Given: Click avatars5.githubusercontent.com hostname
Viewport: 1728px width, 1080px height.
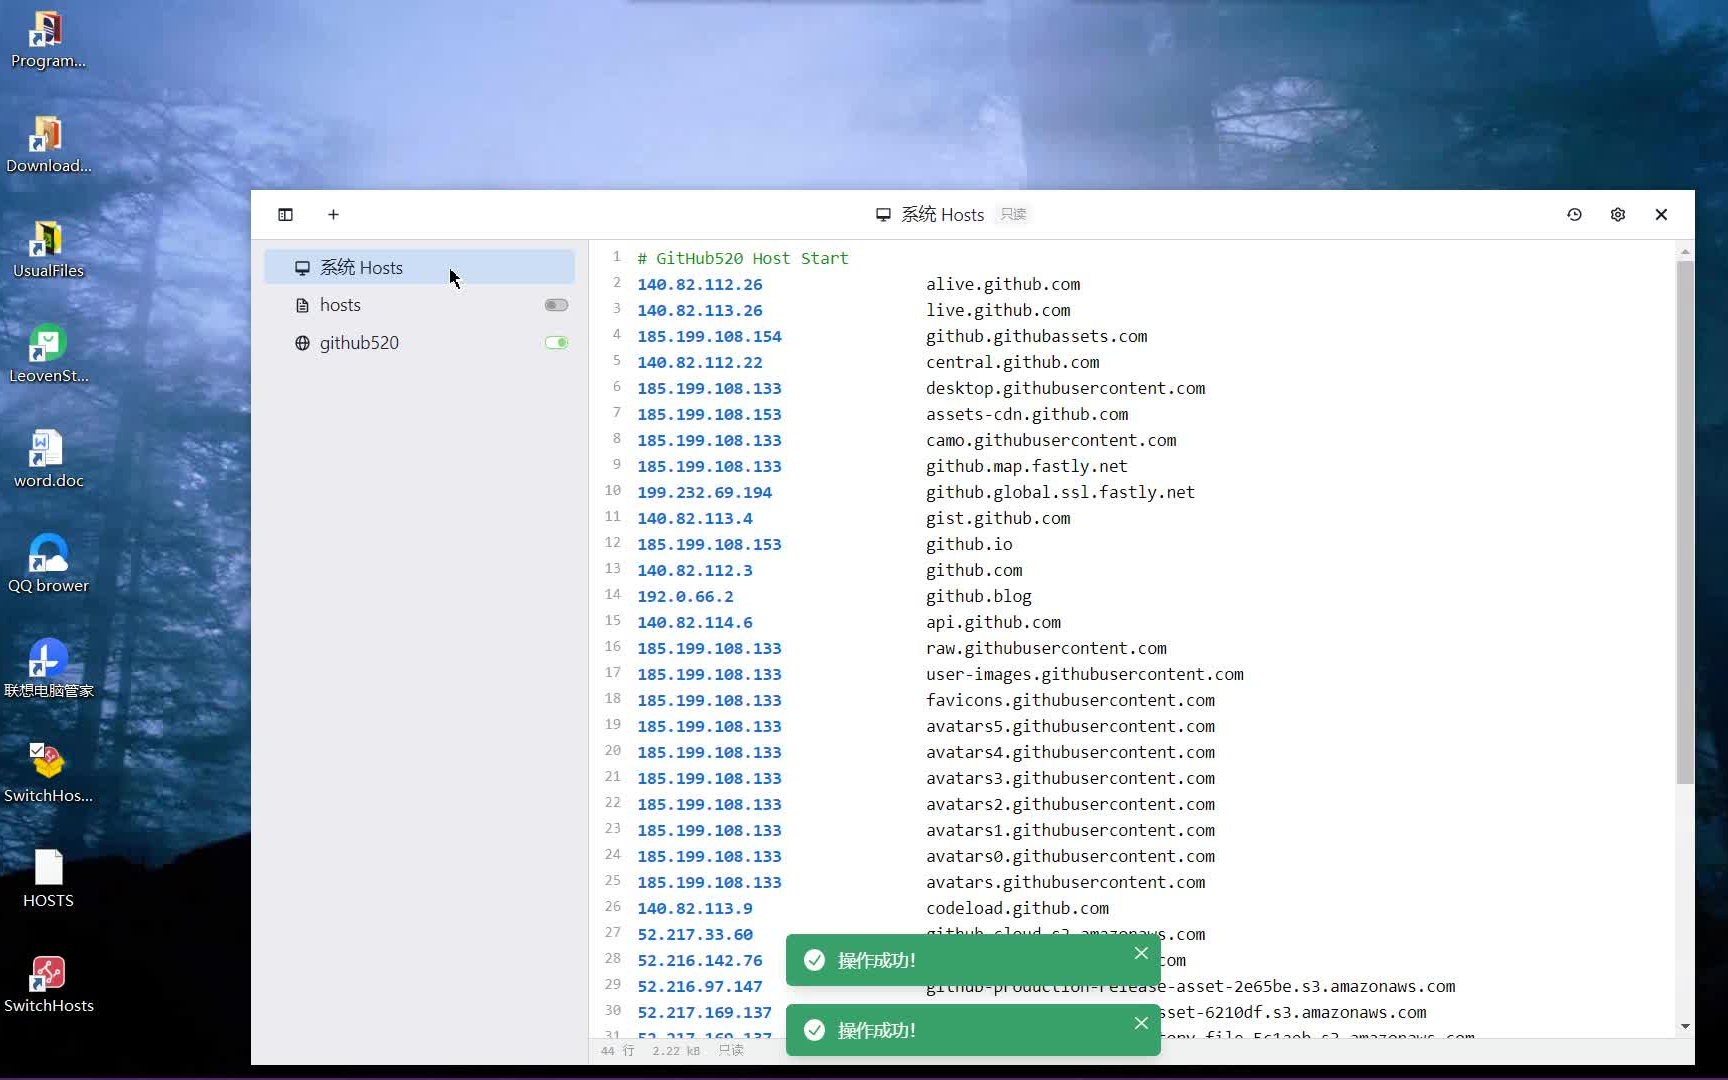Looking at the screenshot, I should (x=1070, y=726).
